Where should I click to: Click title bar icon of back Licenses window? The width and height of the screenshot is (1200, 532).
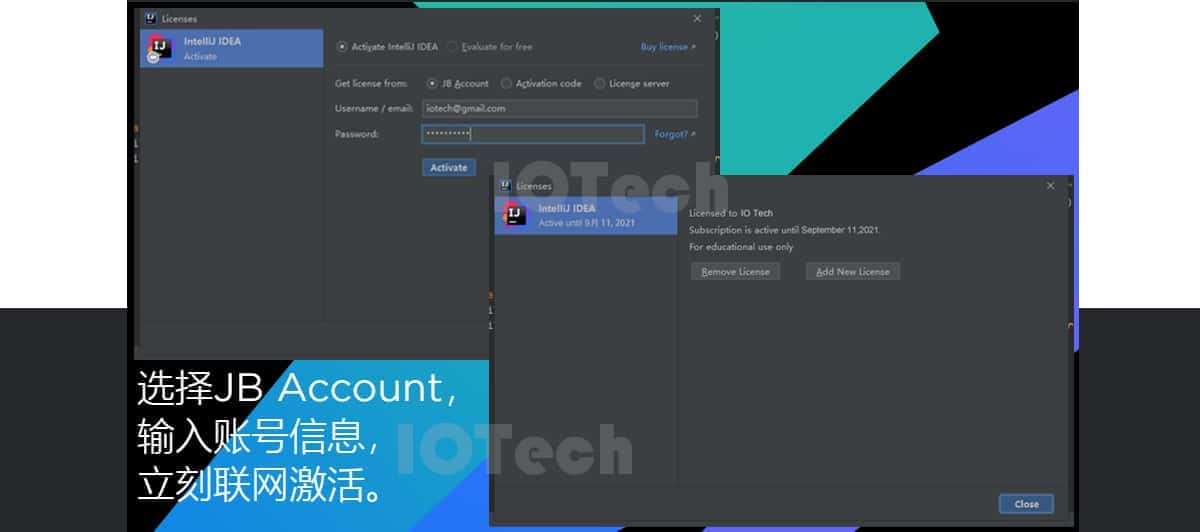(x=149, y=18)
